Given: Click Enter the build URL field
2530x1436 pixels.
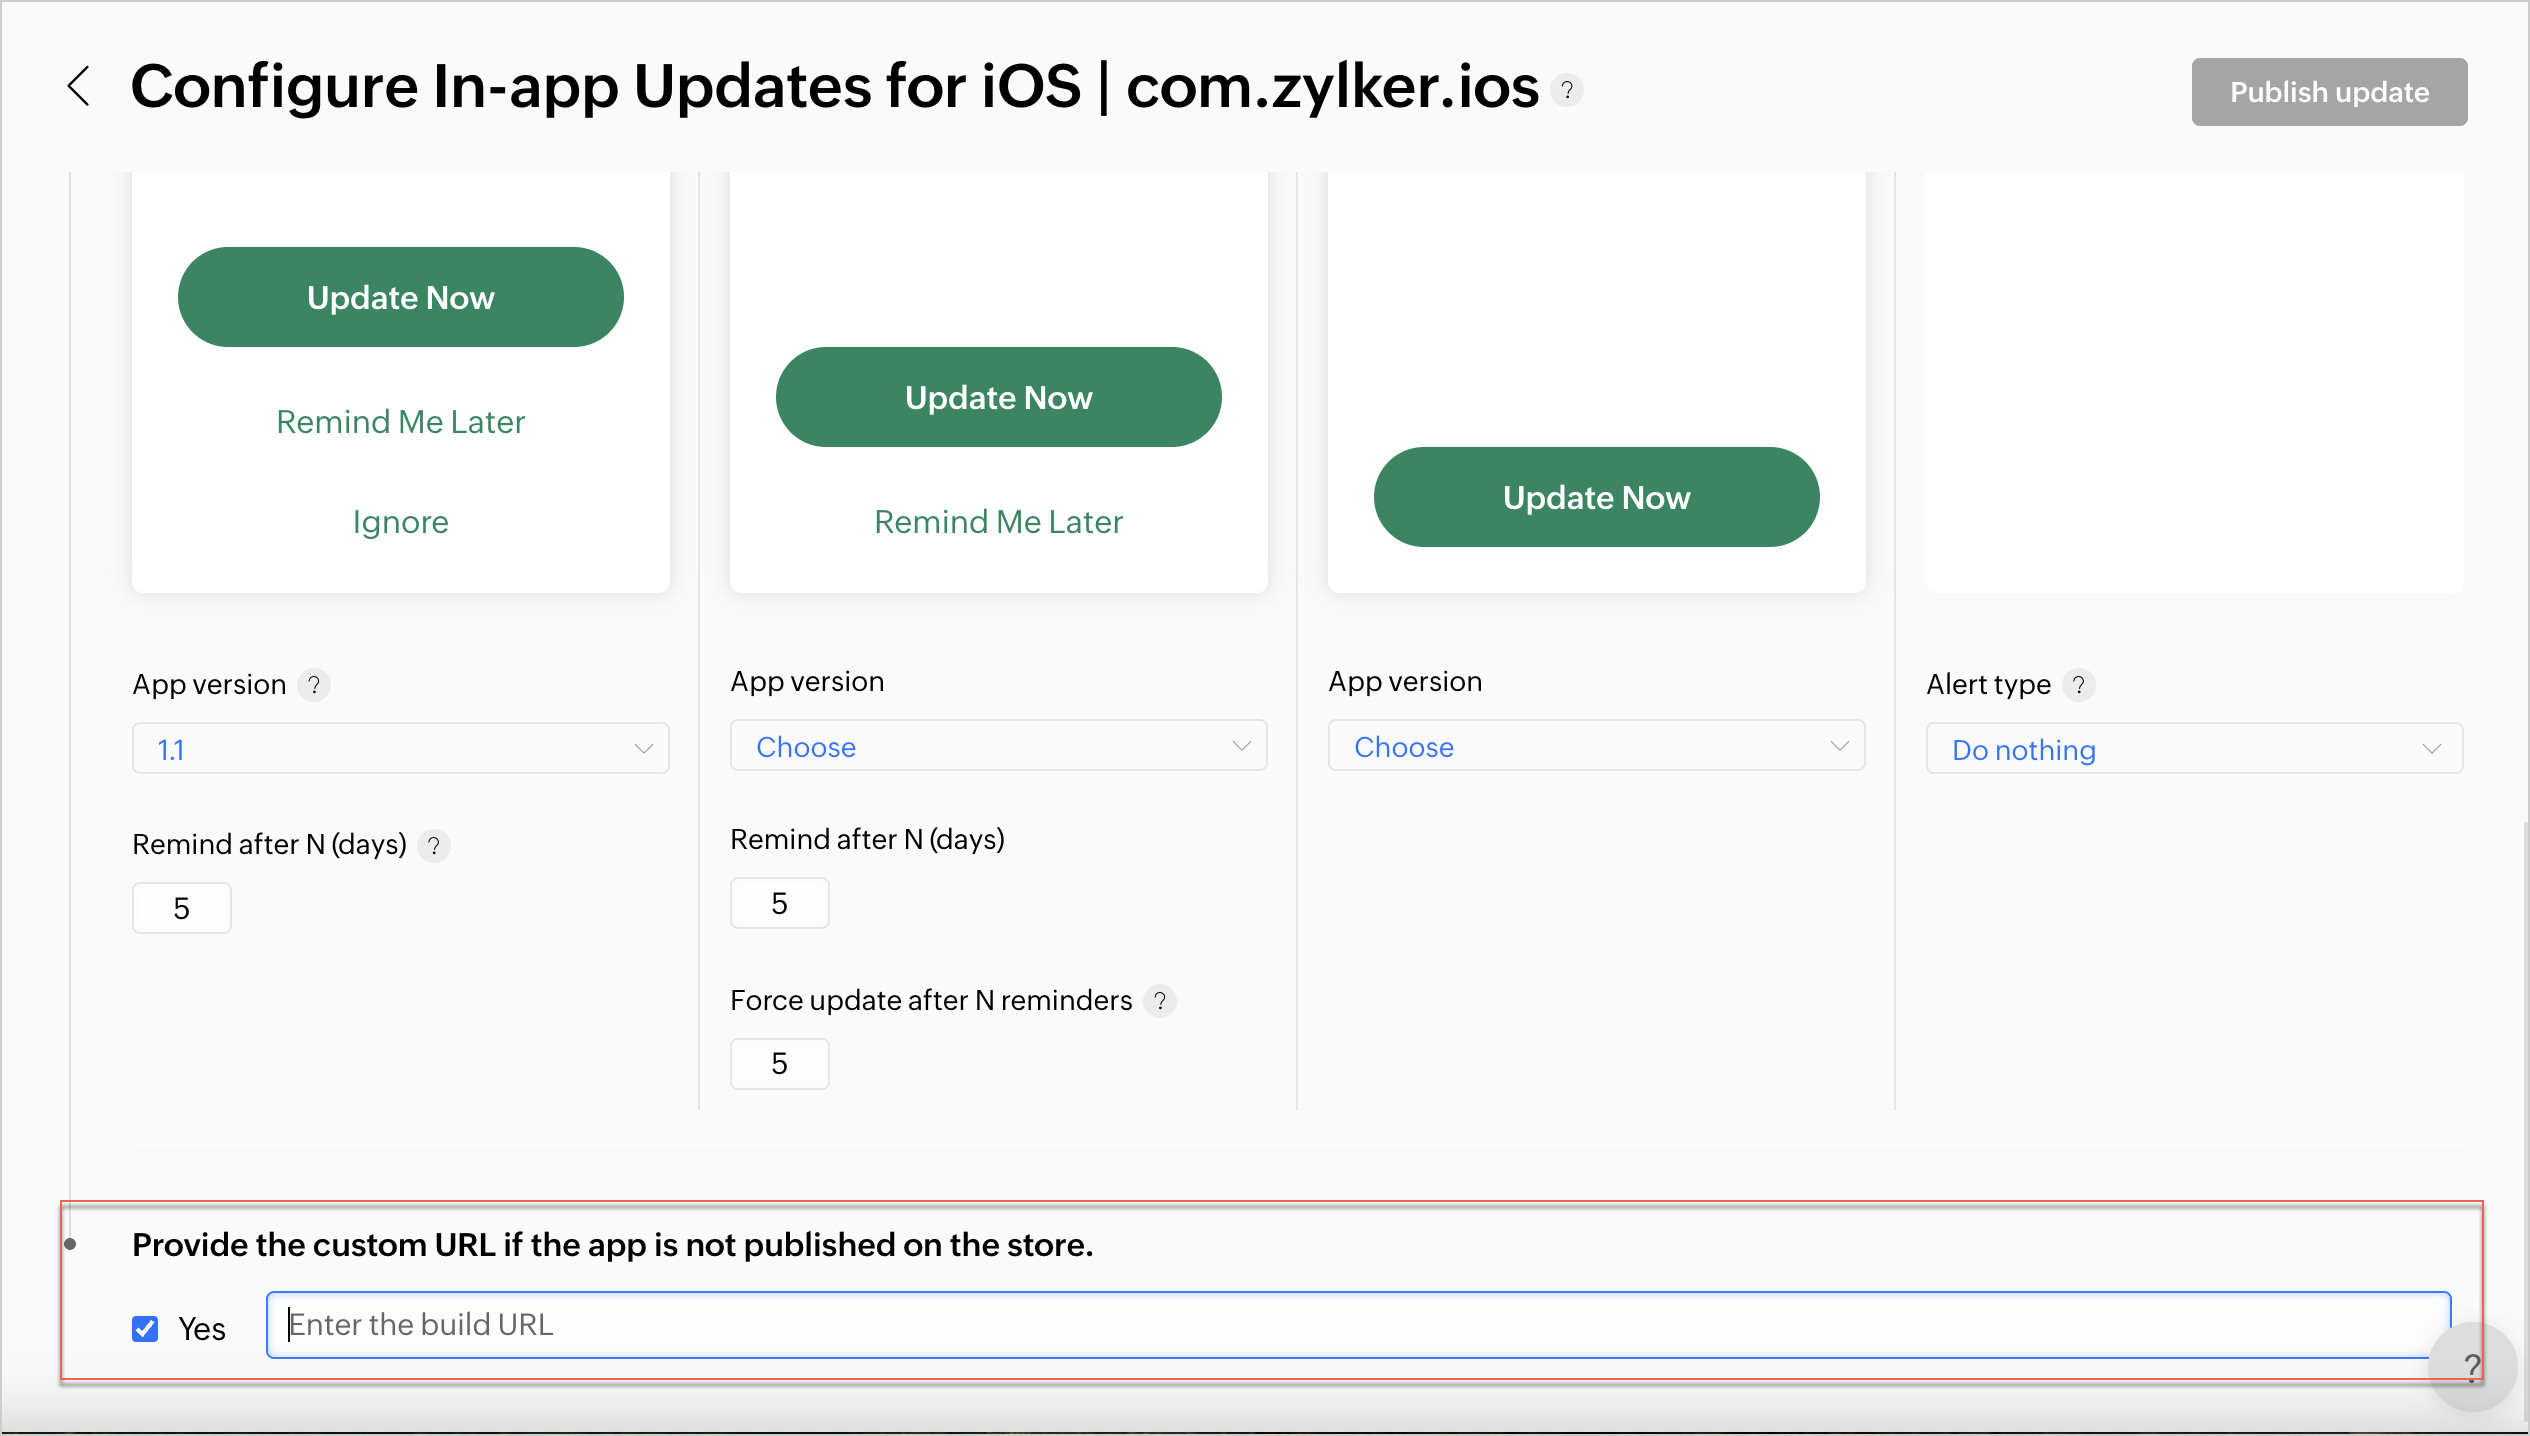Looking at the screenshot, I should tap(1358, 1325).
